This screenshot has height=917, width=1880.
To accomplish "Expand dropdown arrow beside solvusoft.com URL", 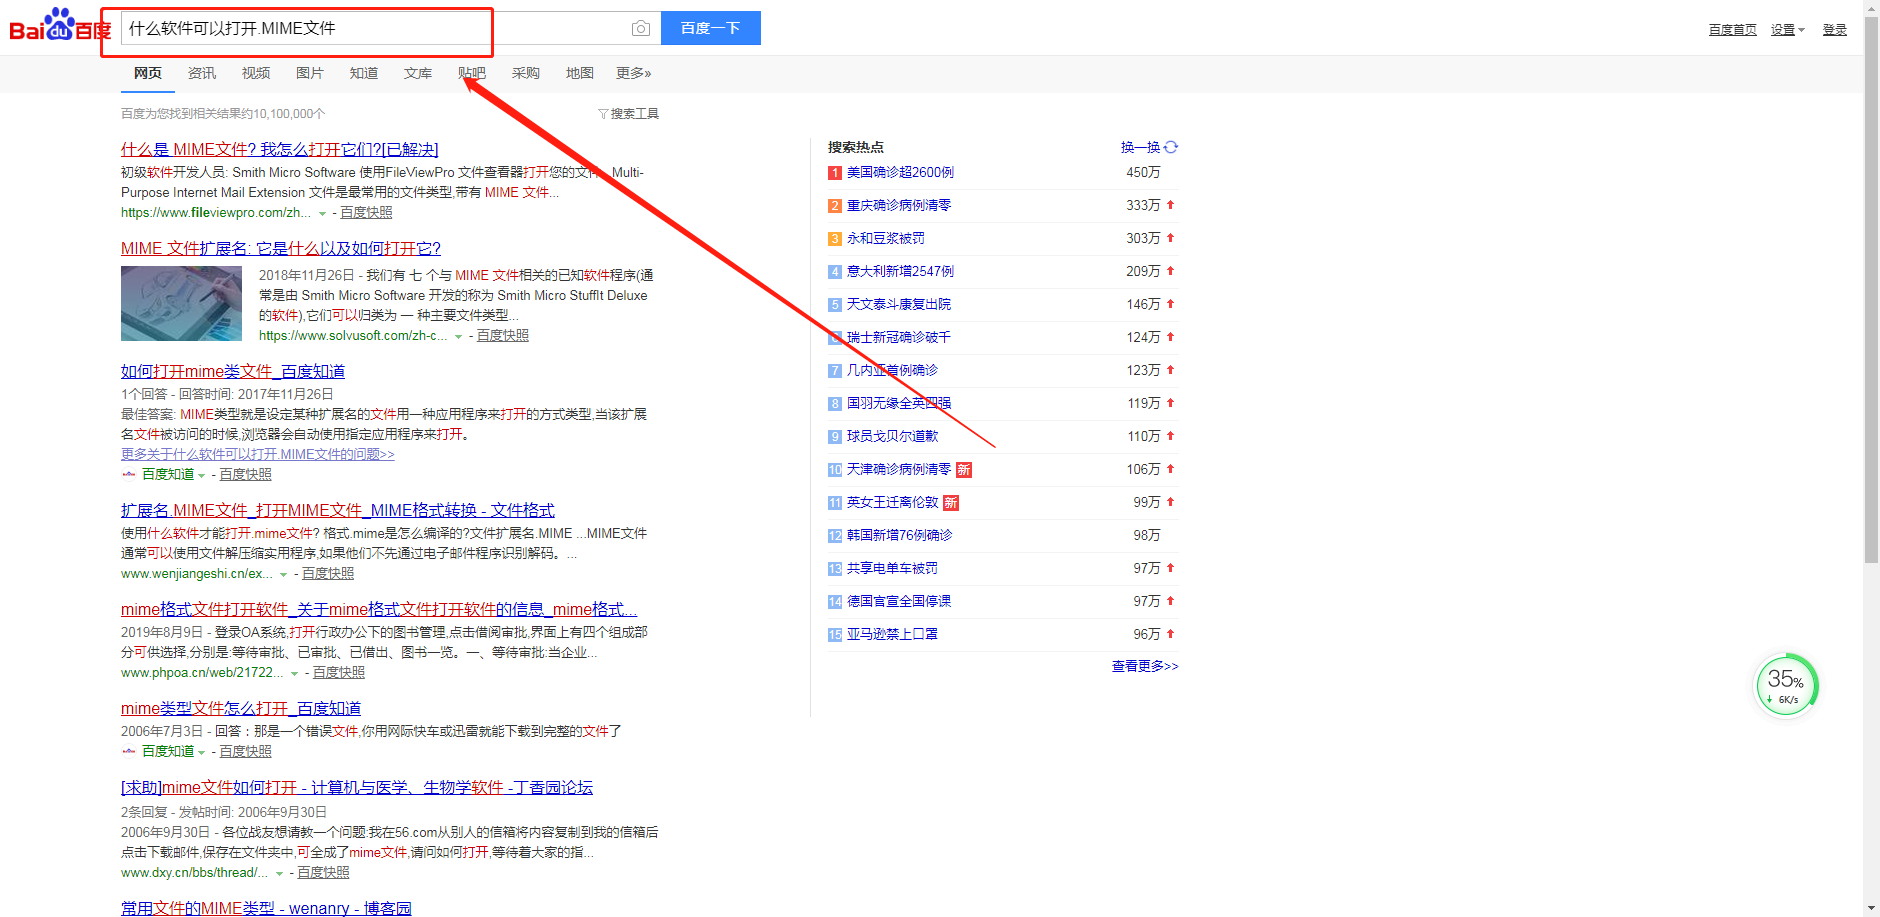I will [458, 337].
